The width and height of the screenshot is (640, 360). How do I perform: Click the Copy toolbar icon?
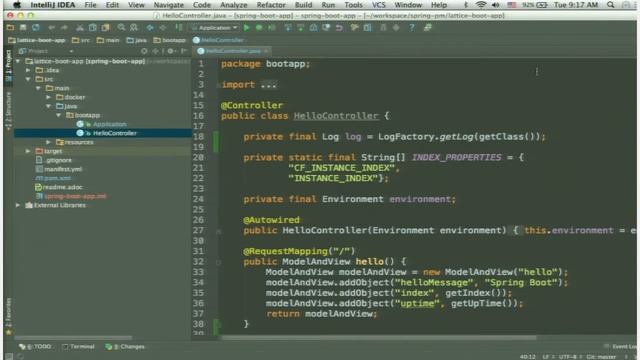click(93, 28)
